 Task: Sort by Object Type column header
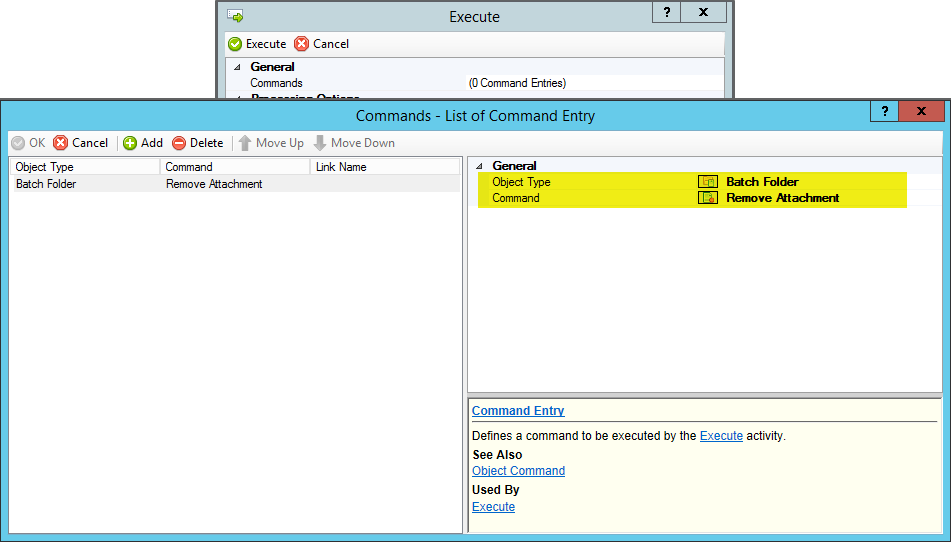point(85,167)
